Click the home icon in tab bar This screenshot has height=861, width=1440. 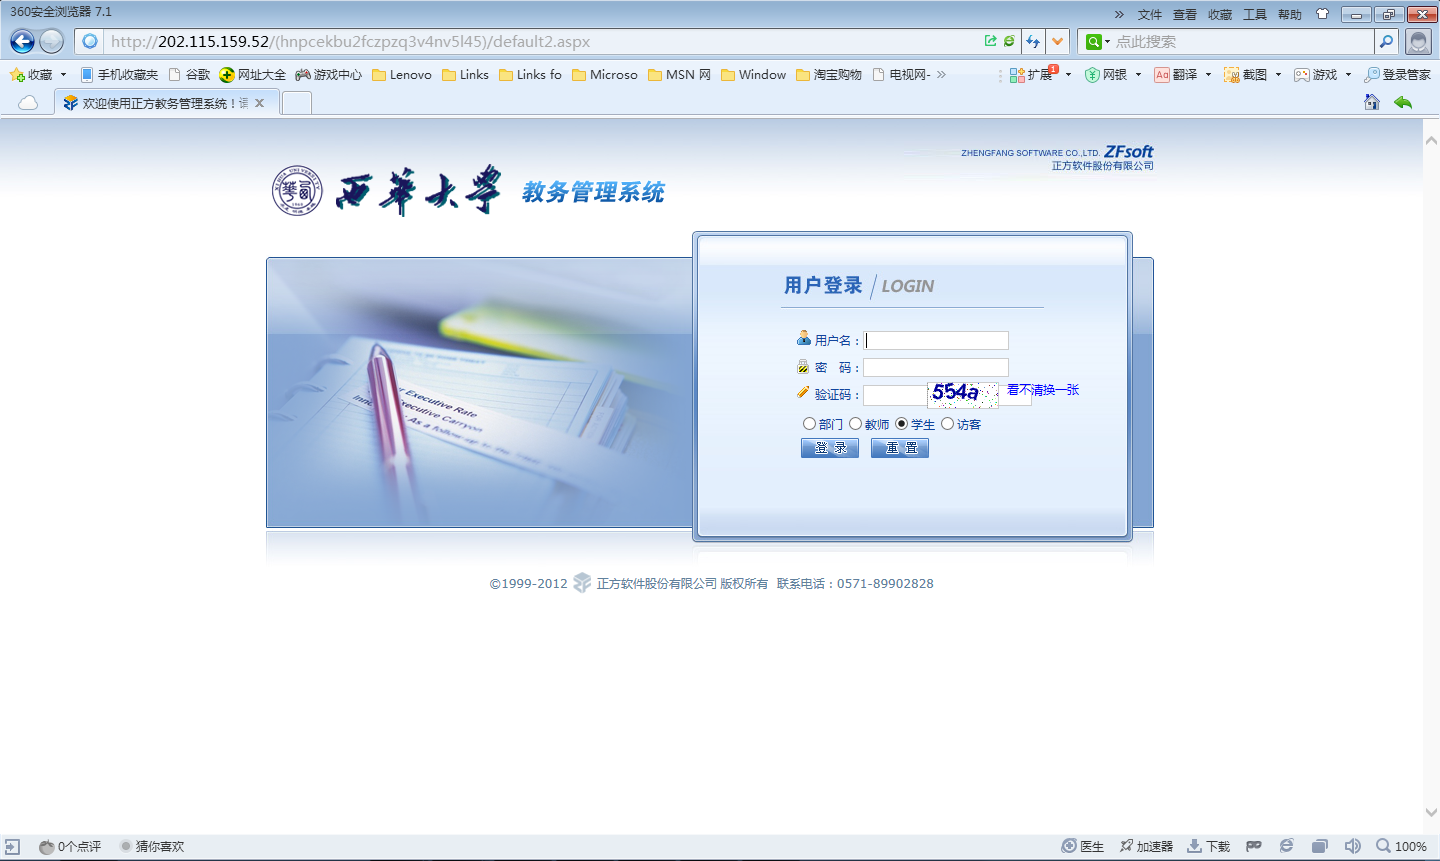click(1372, 102)
